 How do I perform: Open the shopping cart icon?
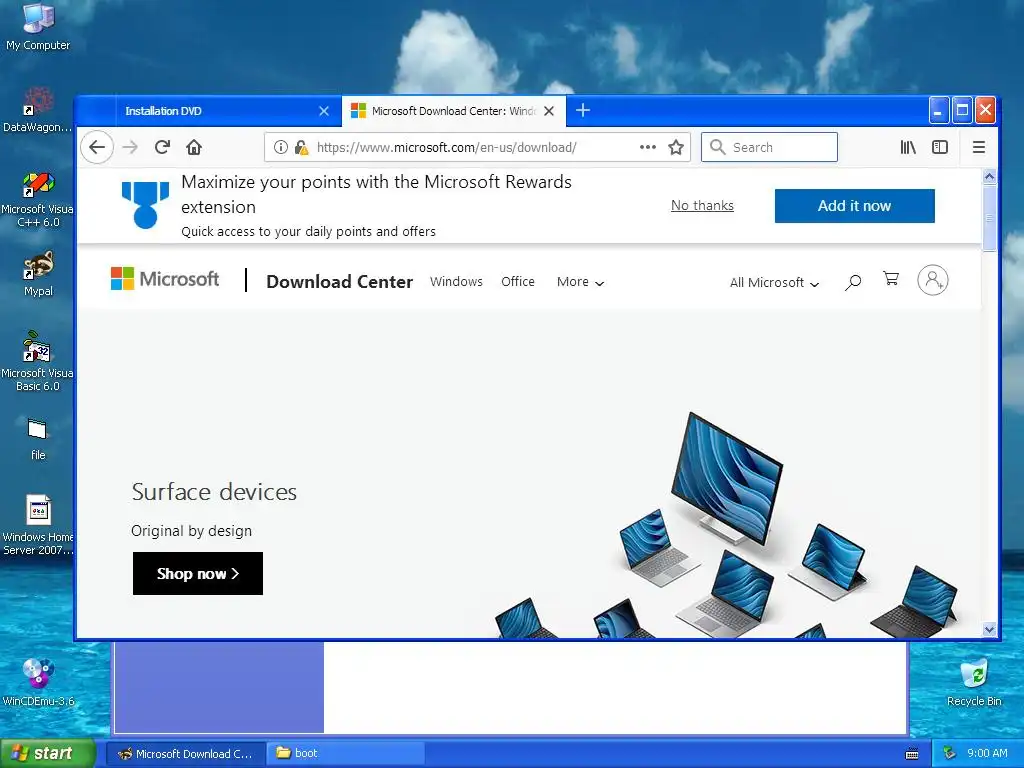click(x=891, y=279)
